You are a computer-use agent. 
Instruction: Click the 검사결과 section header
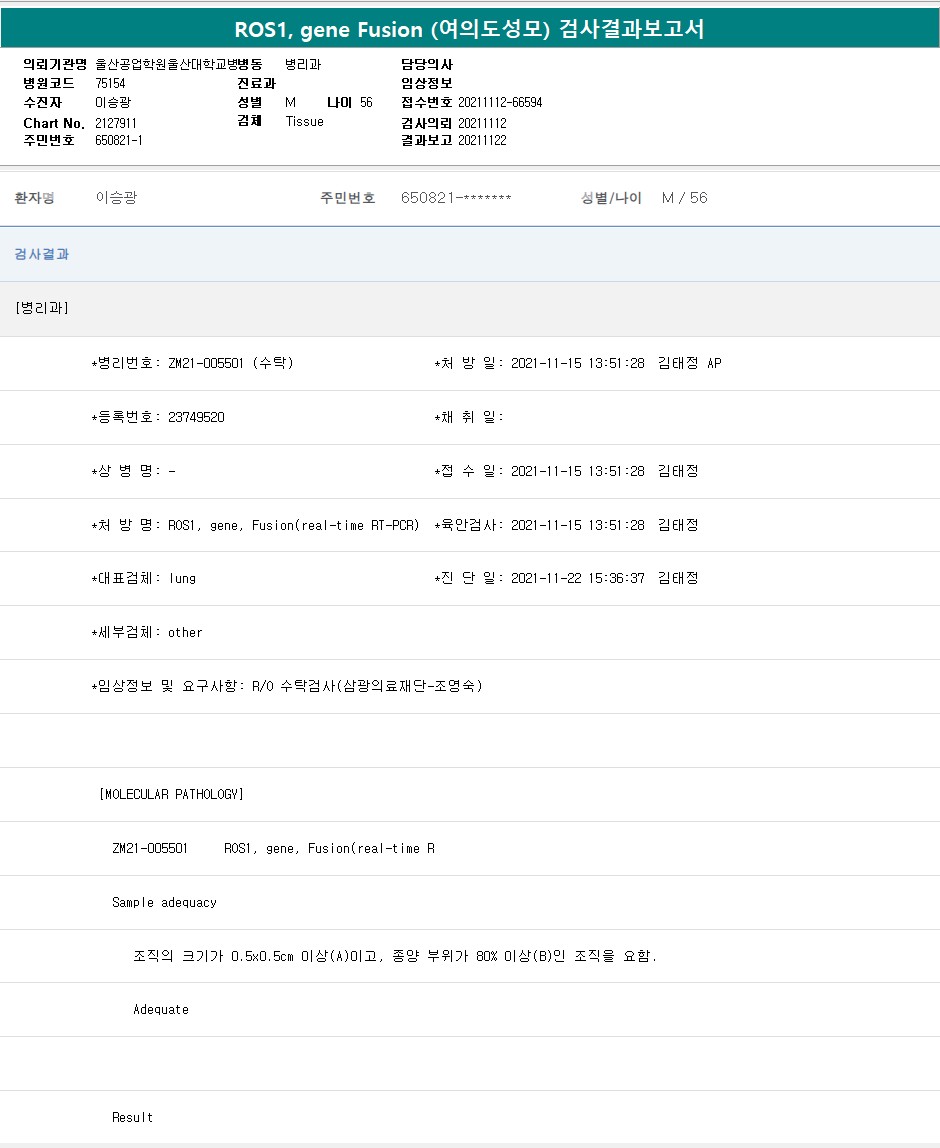tap(42, 254)
